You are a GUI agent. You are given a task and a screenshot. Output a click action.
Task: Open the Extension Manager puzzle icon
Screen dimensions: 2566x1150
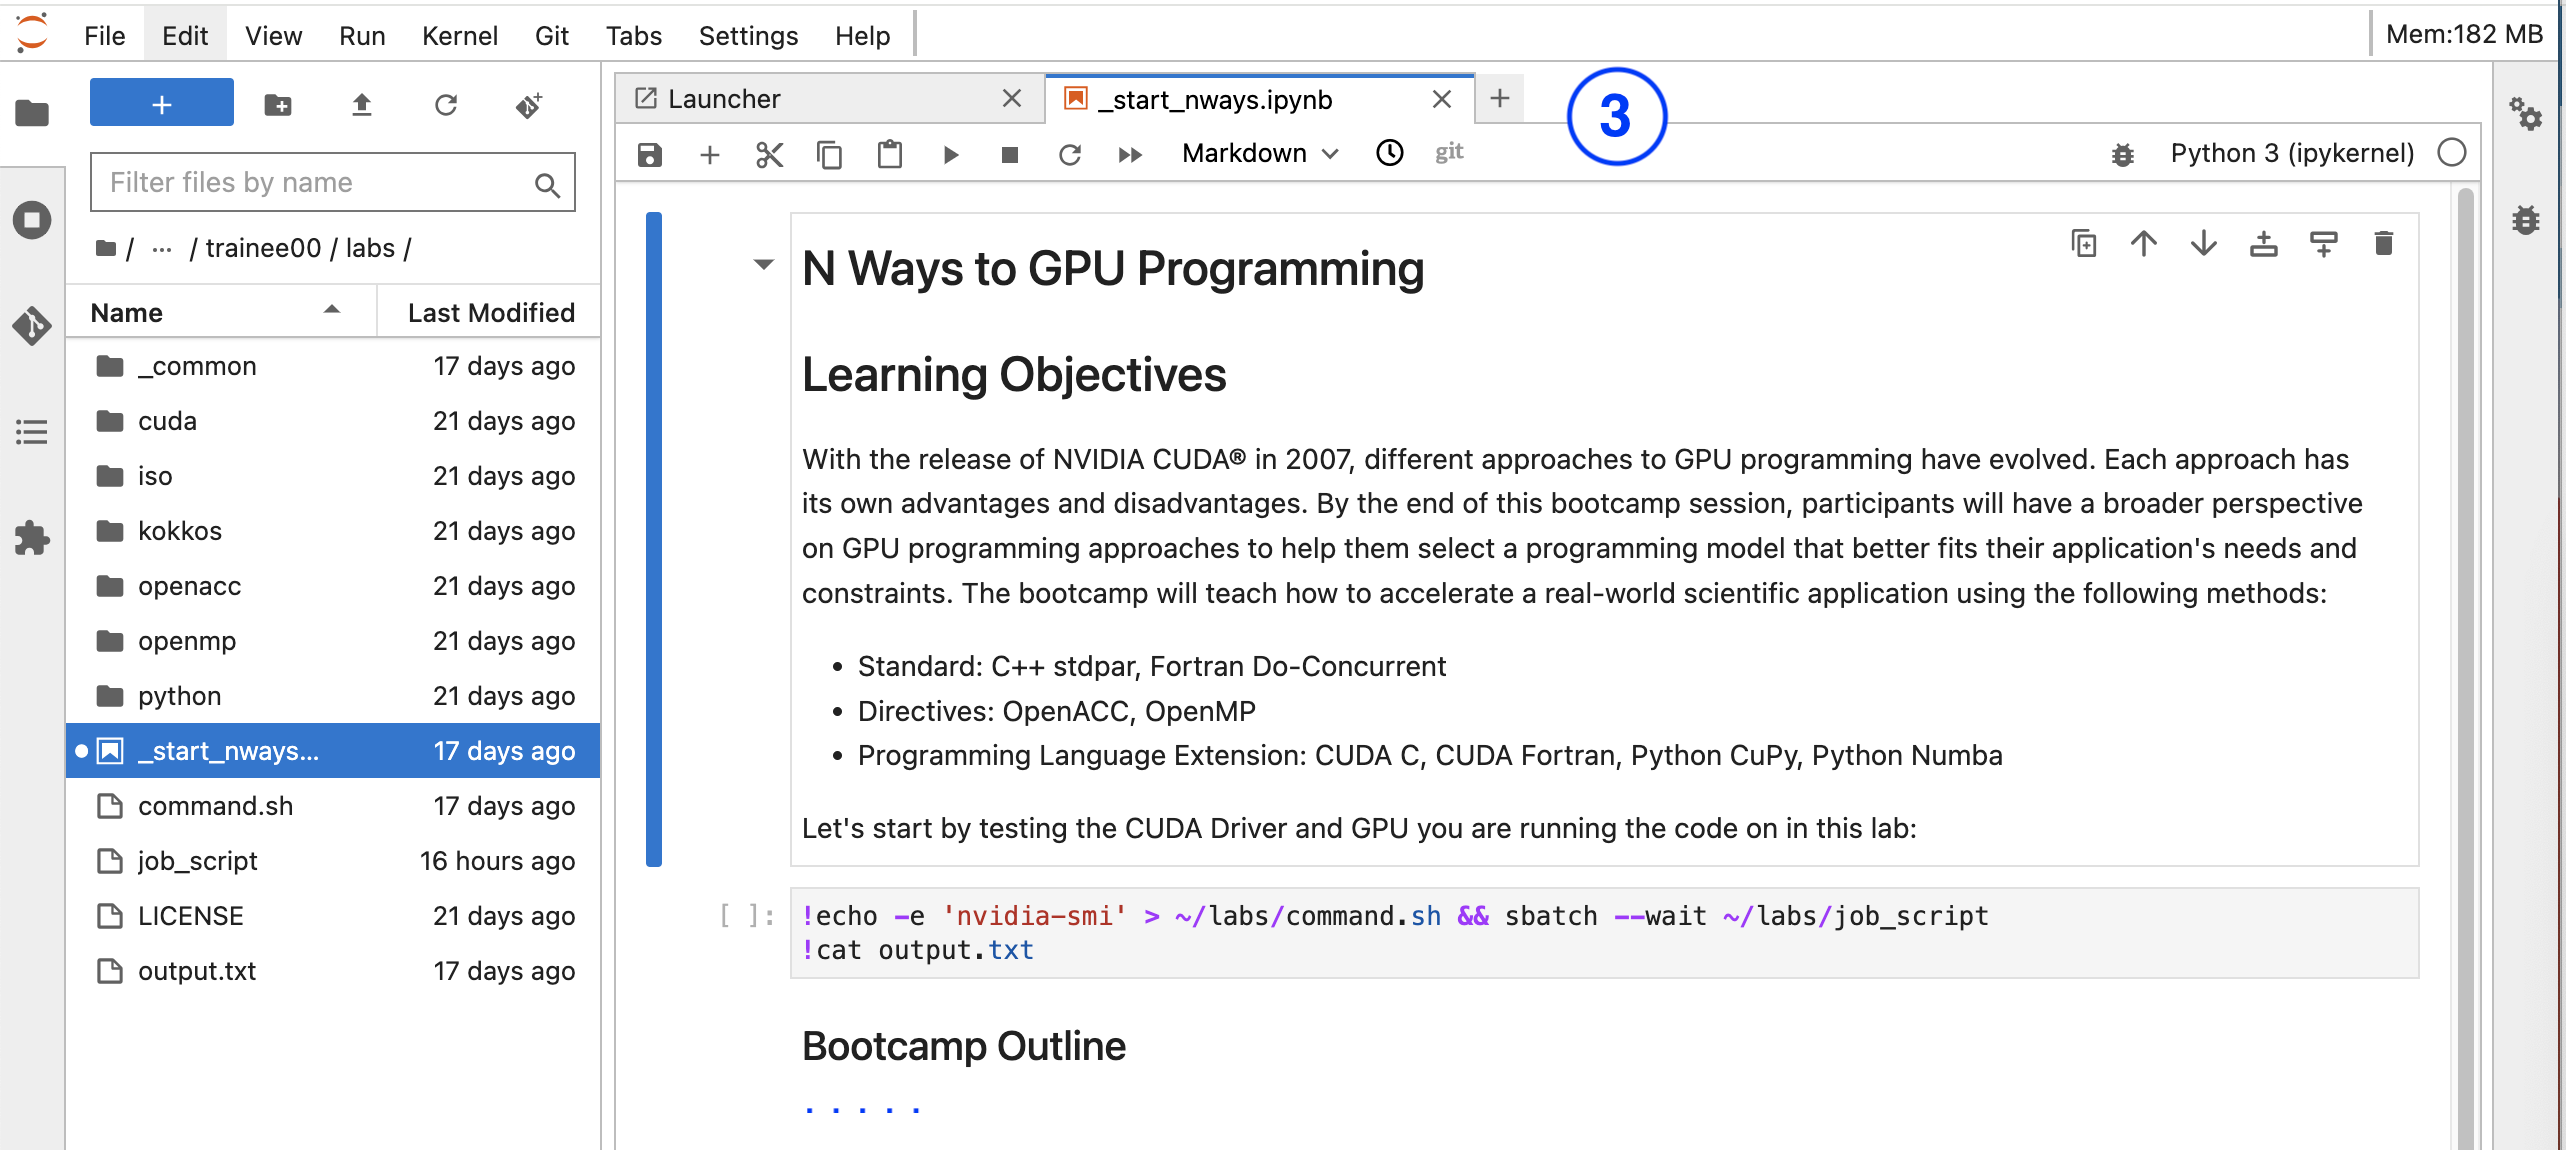pyautogui.click(x=32, y=538)
